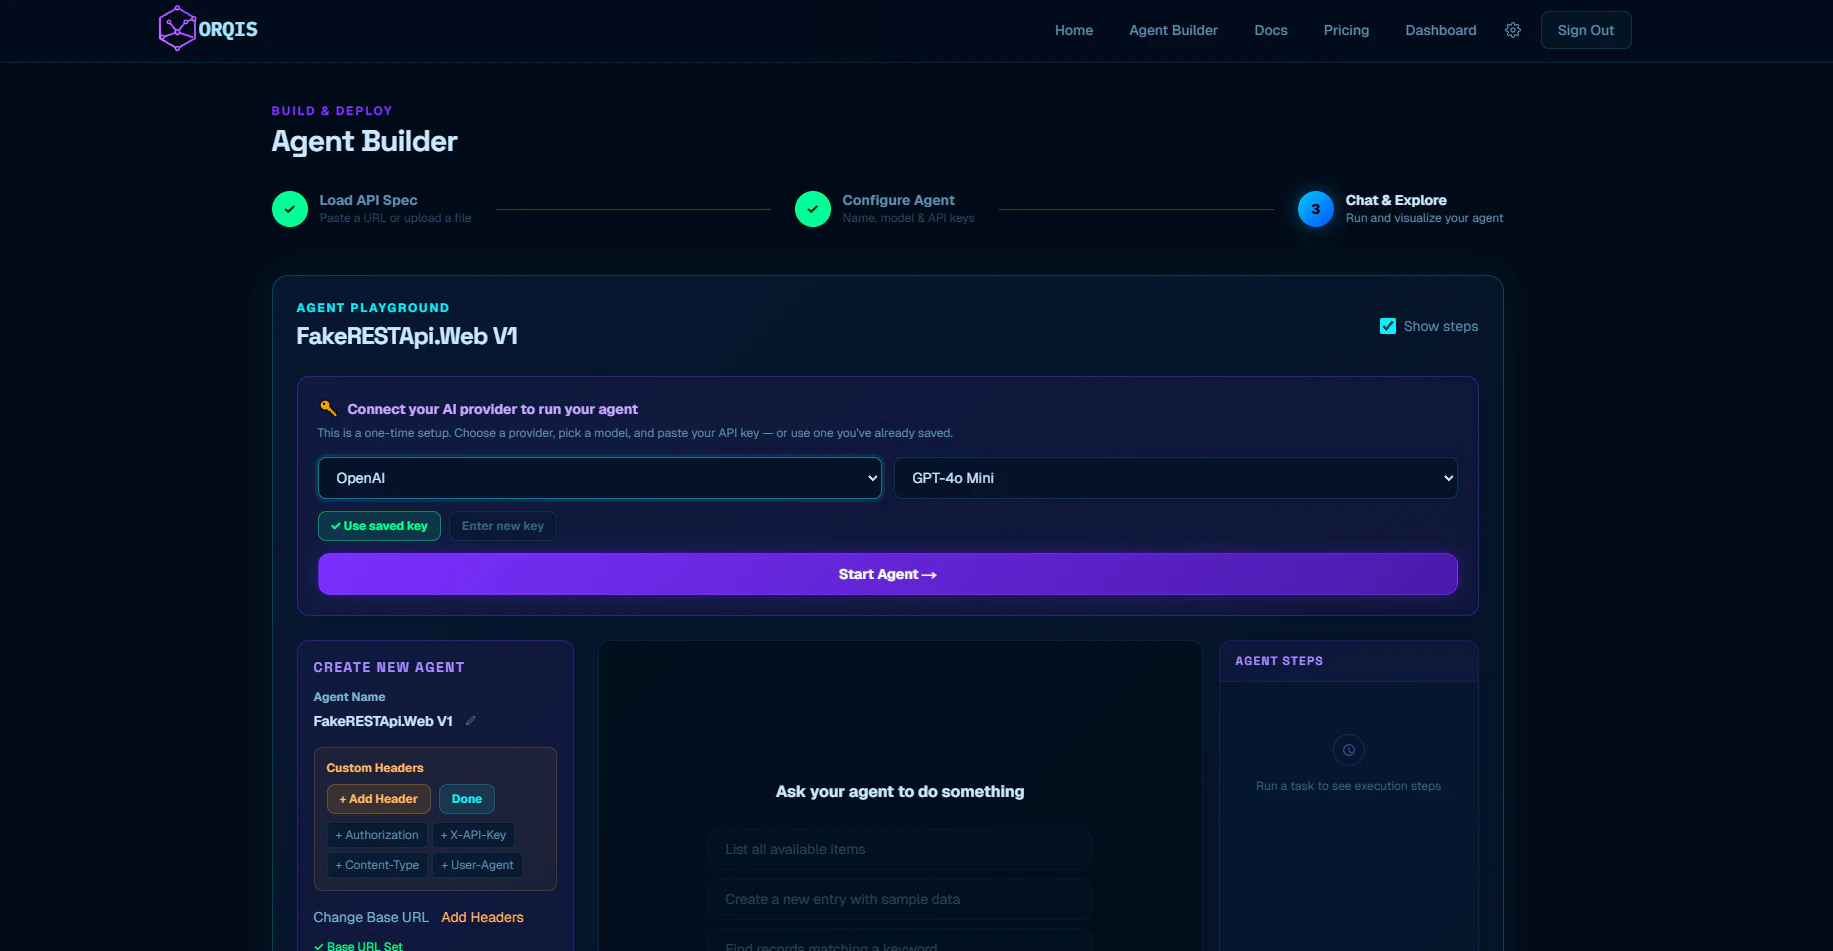Image resolution: width=1833 pixels, height=951 pixels.
Task: Click step 3 Chat & Explore circle
Action: 1316,209
